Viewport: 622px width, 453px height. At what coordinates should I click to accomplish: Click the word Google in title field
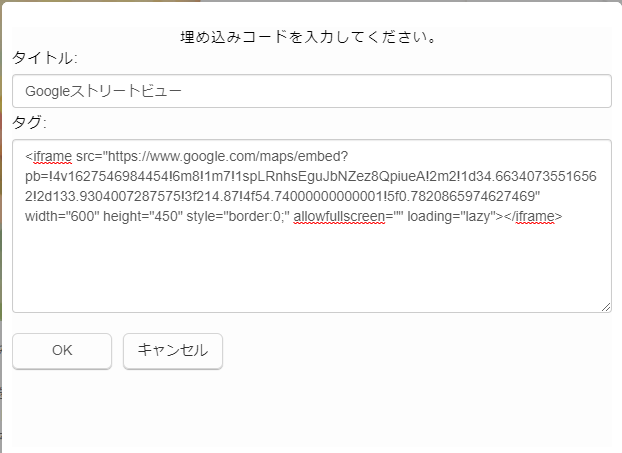click(48, 91)
